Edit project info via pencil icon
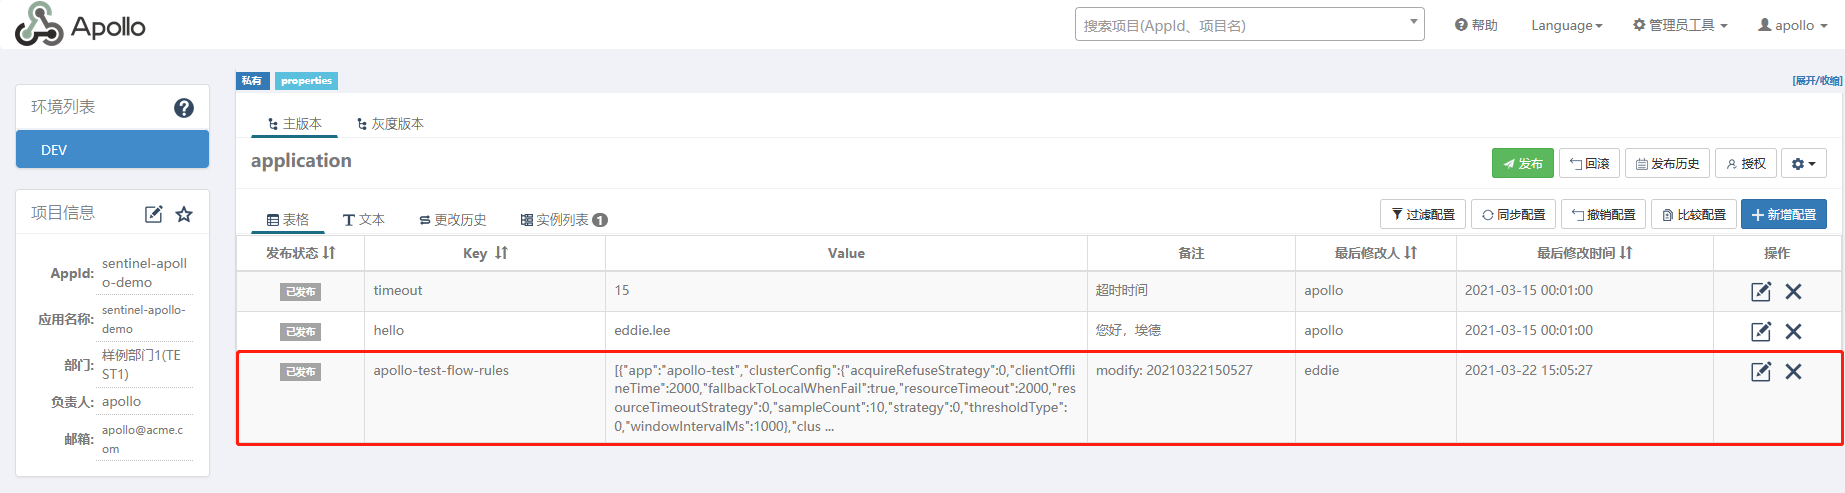 click(154, 214)
